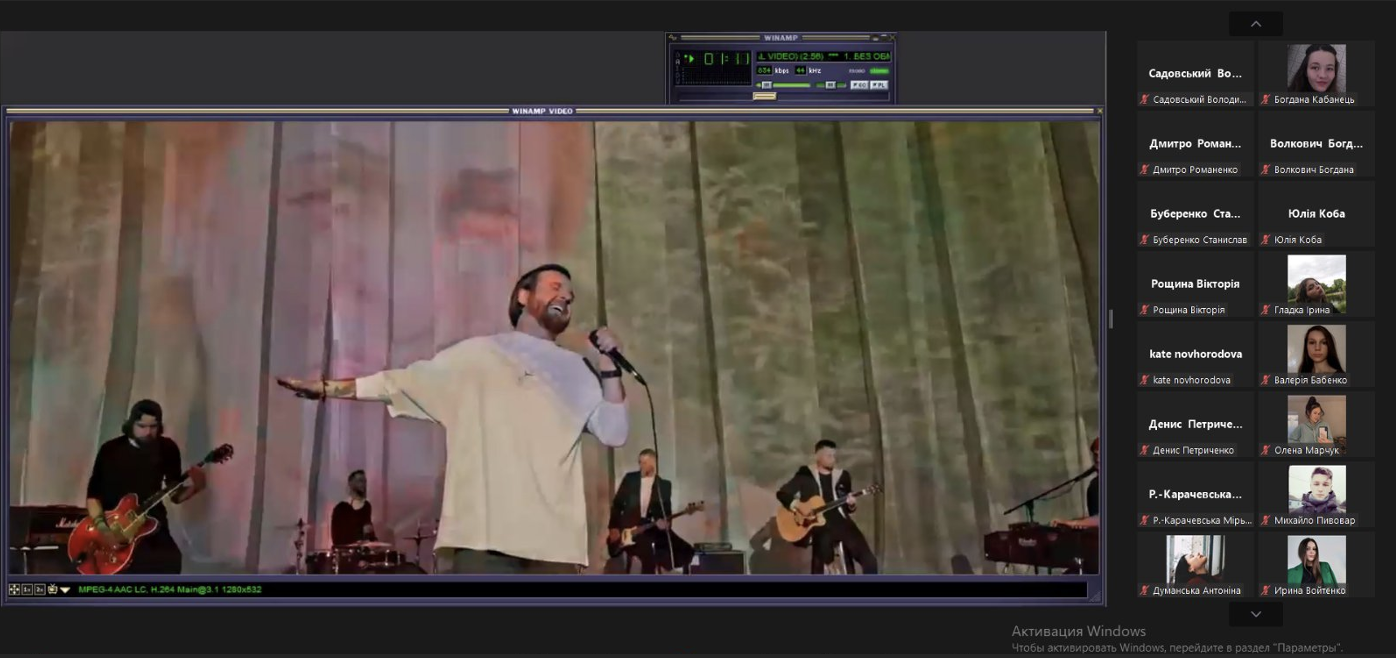Toggle the Winamp EQ button

coord(859,85)
